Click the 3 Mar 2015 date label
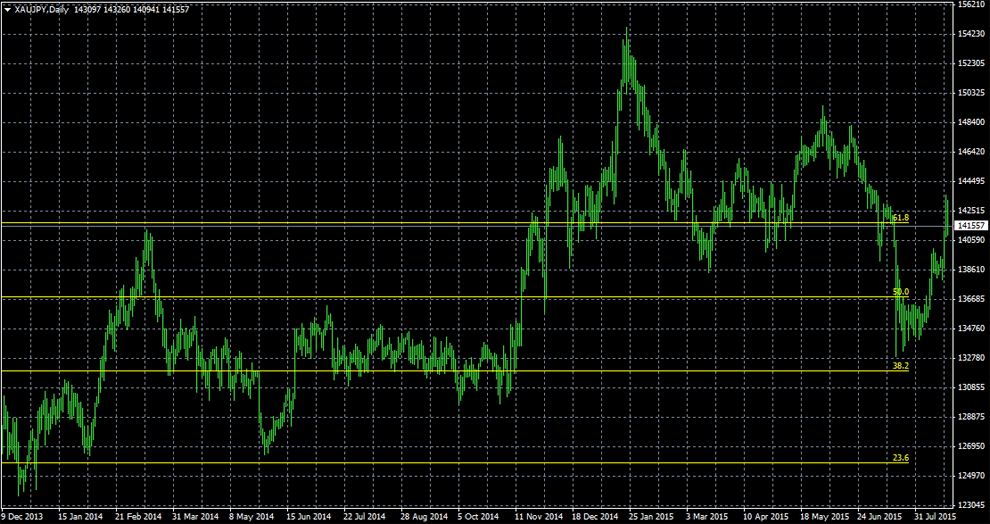Image resolution: width=990 pixels, height=524 pixels. [709, 517]
